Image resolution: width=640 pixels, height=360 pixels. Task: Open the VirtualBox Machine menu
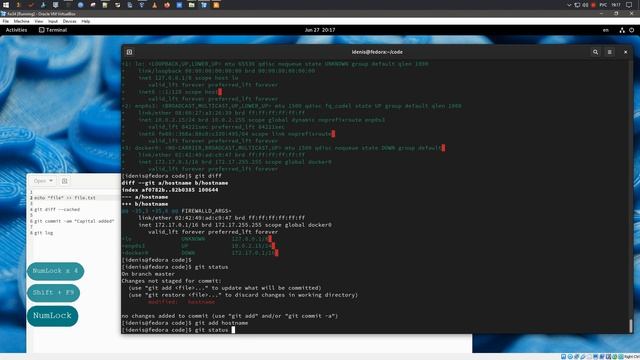tap(21, 21)
